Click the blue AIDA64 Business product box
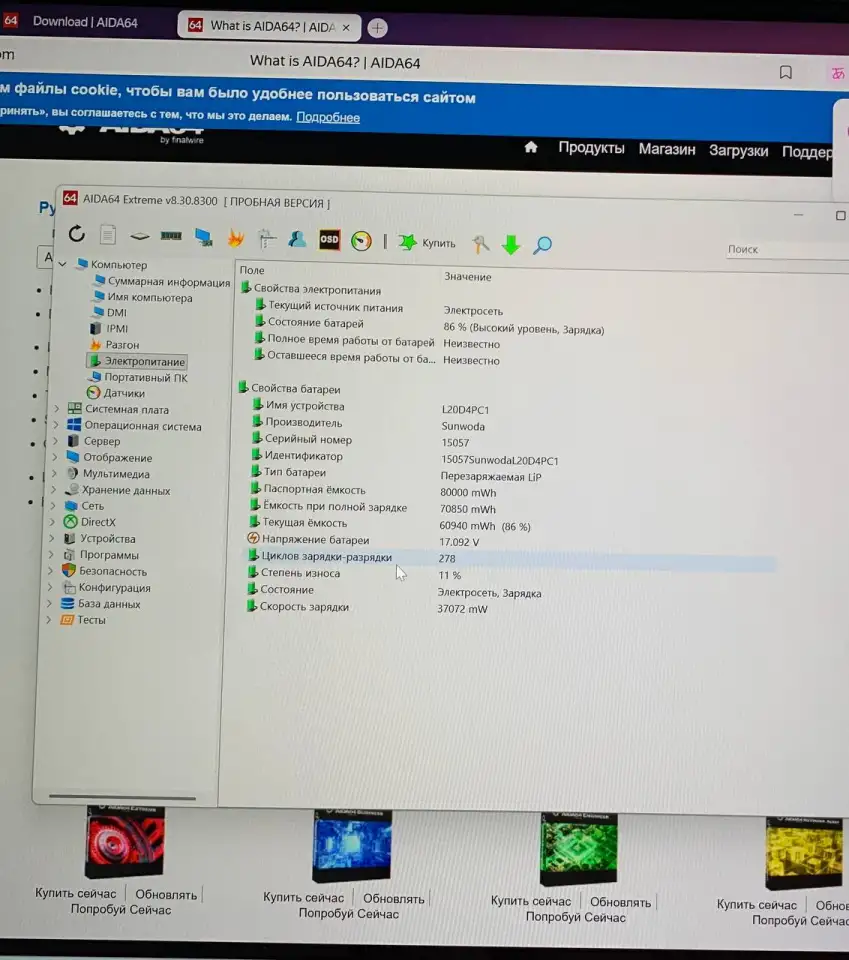Image resolution: width=849 pixels, height=960 pixels. 351,846
